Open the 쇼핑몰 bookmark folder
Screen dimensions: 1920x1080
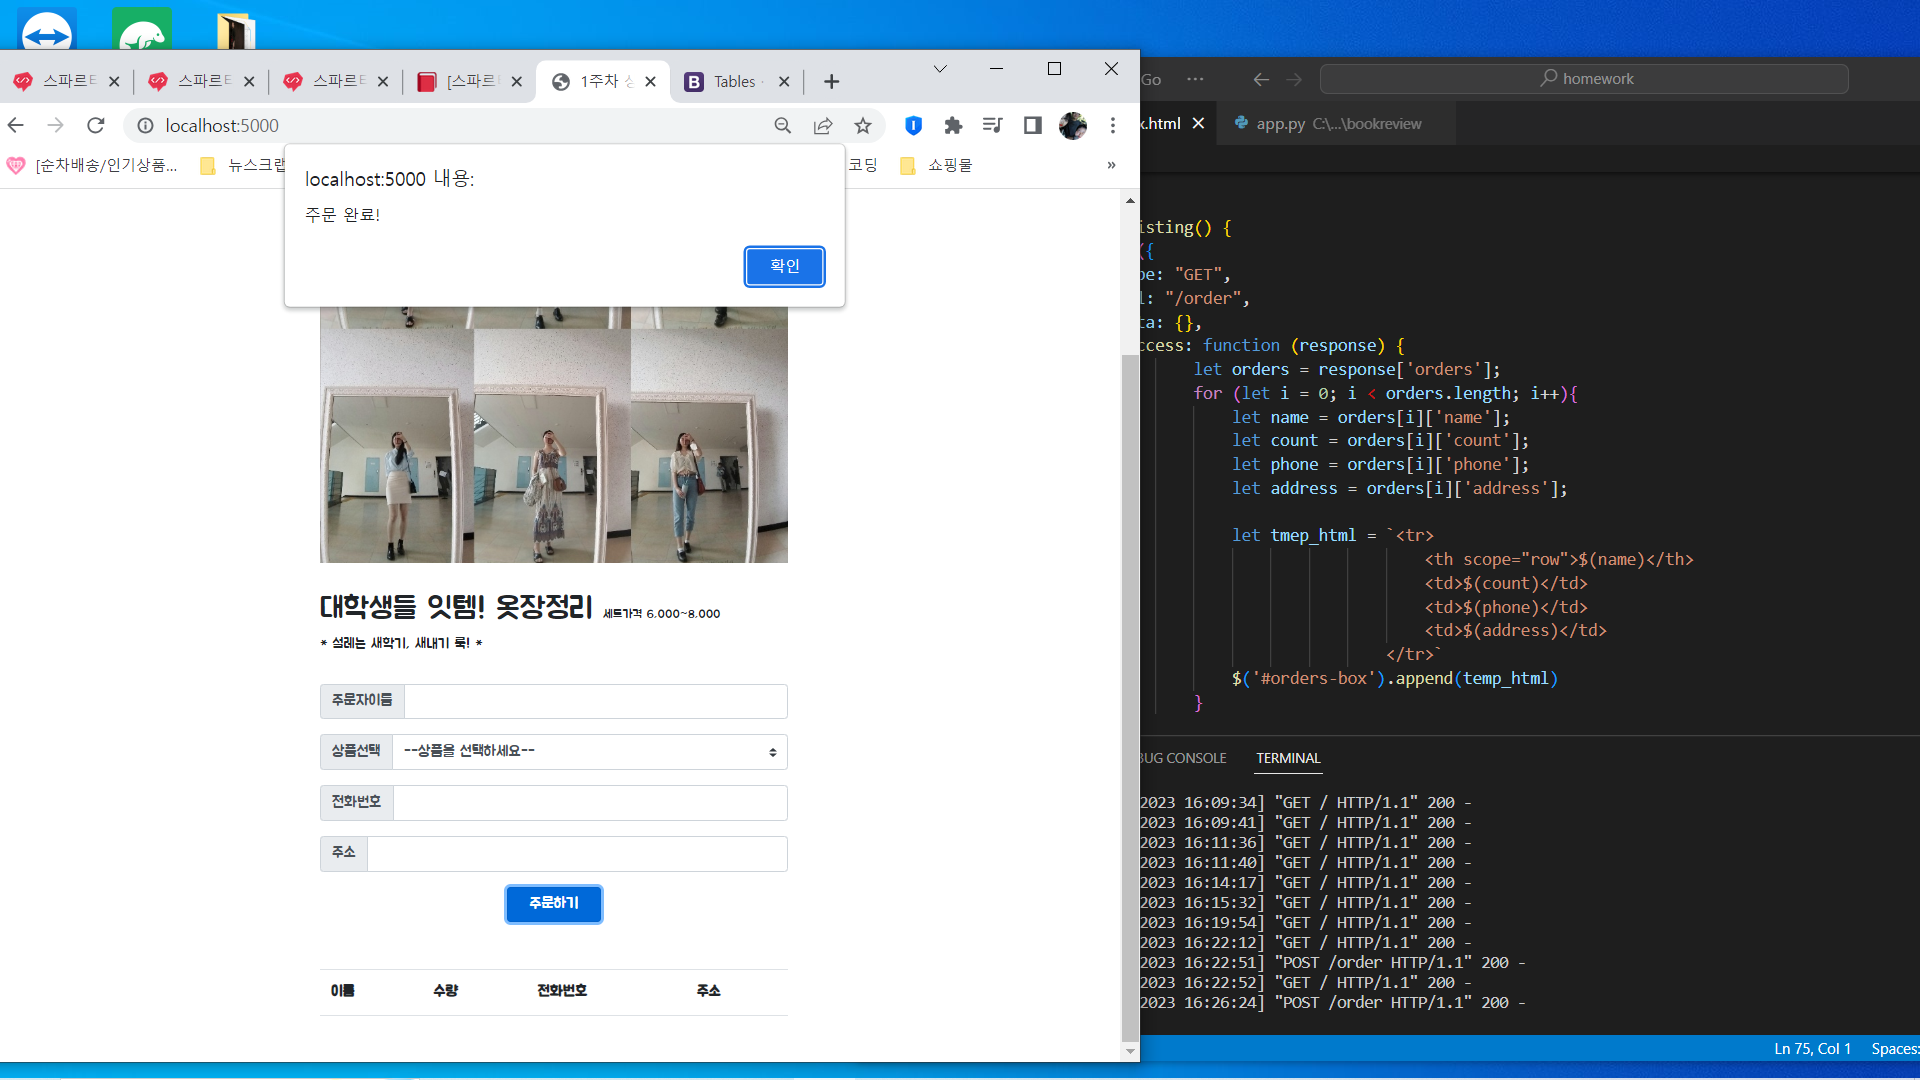point(937,165)
